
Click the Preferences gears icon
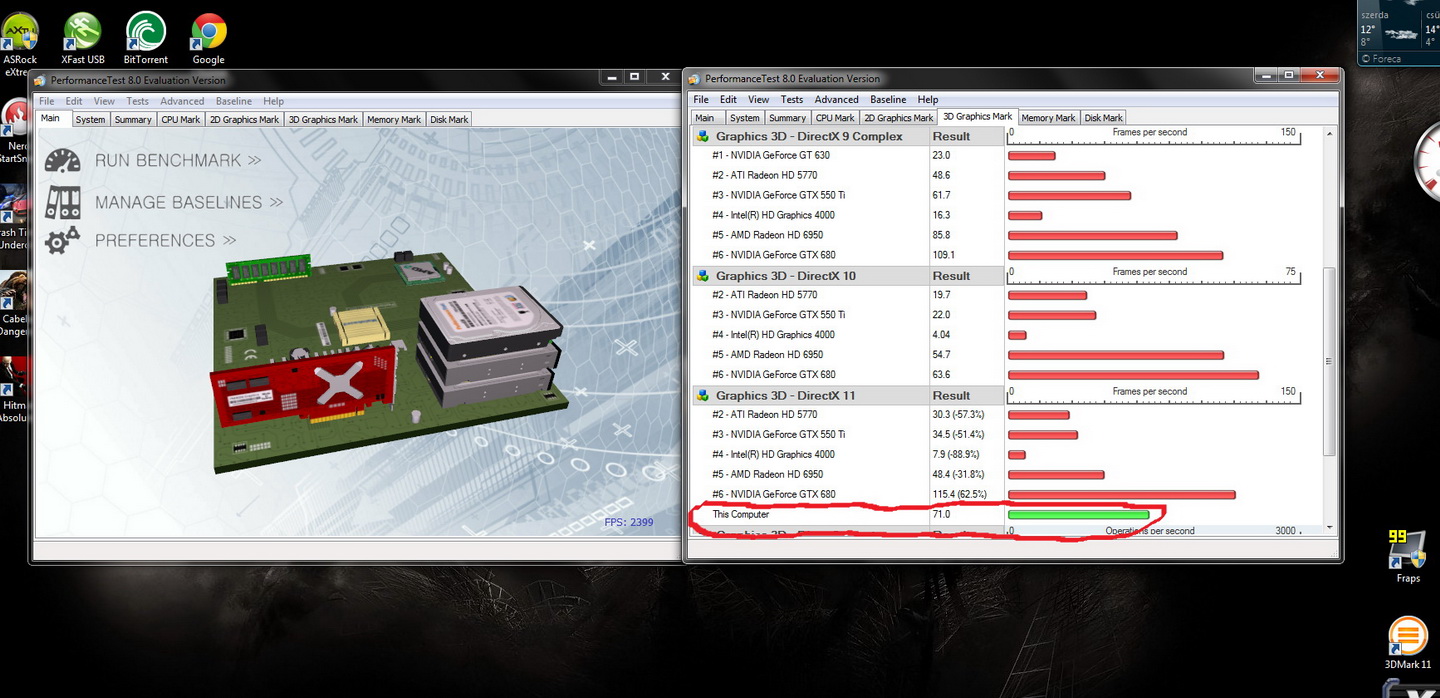point(62,240)
